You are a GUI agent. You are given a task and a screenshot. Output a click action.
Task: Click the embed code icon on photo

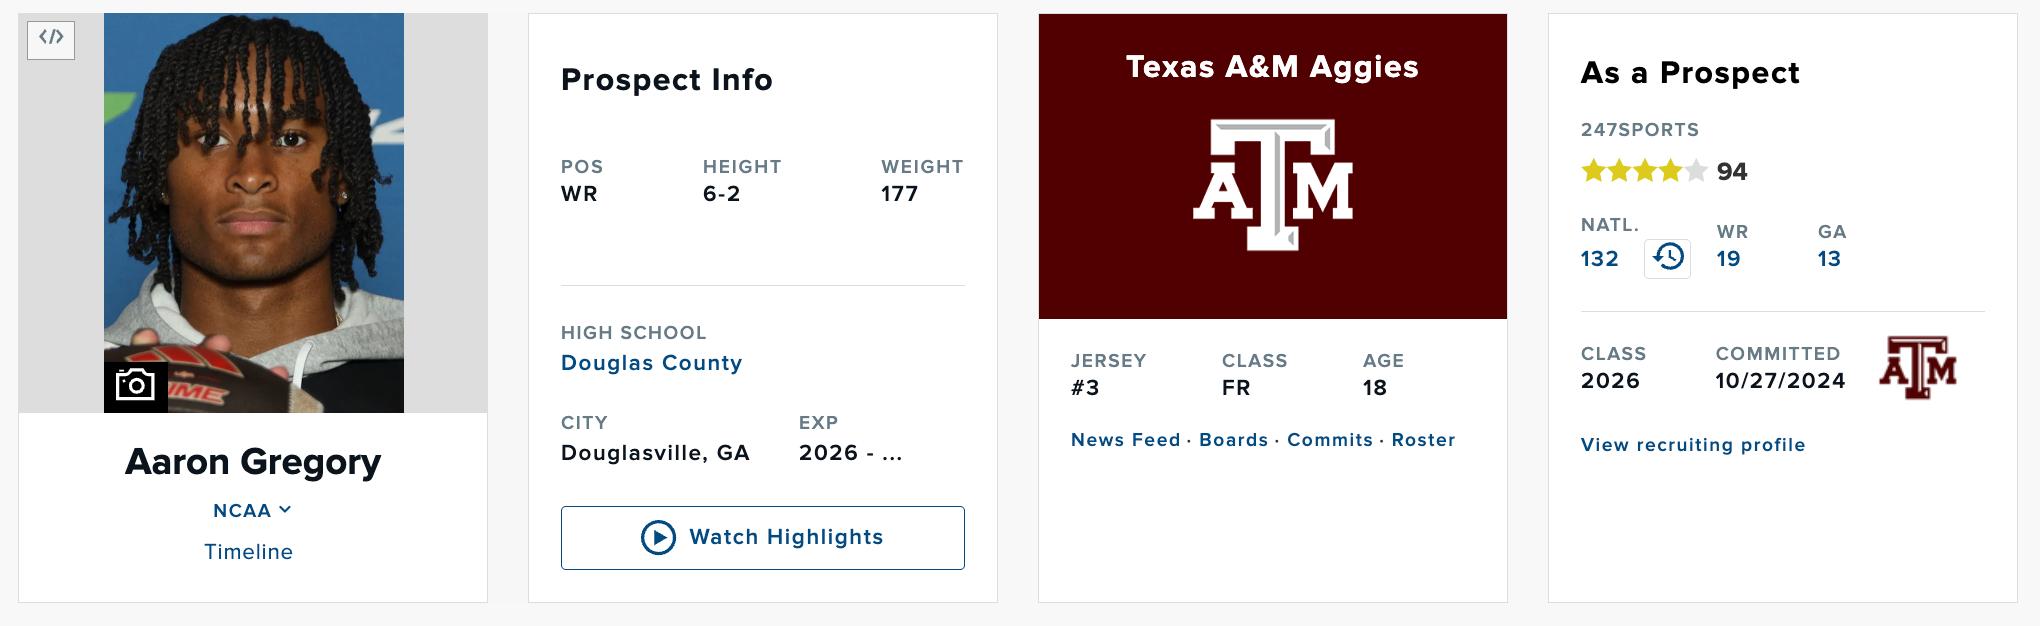(51, 39)
